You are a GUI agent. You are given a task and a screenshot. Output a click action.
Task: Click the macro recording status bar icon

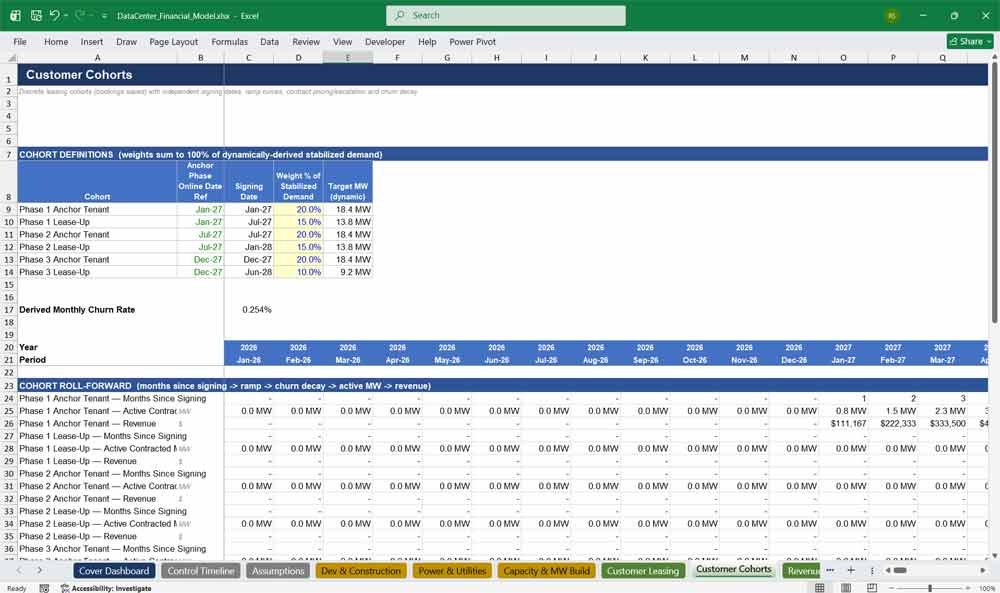coord(44,588)
